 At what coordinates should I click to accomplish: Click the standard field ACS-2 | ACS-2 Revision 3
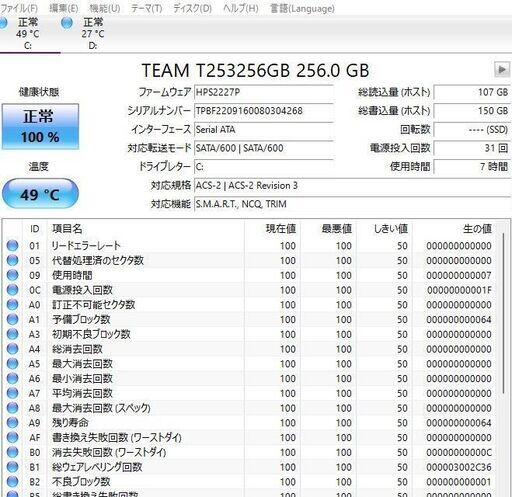tap(352, 185)
